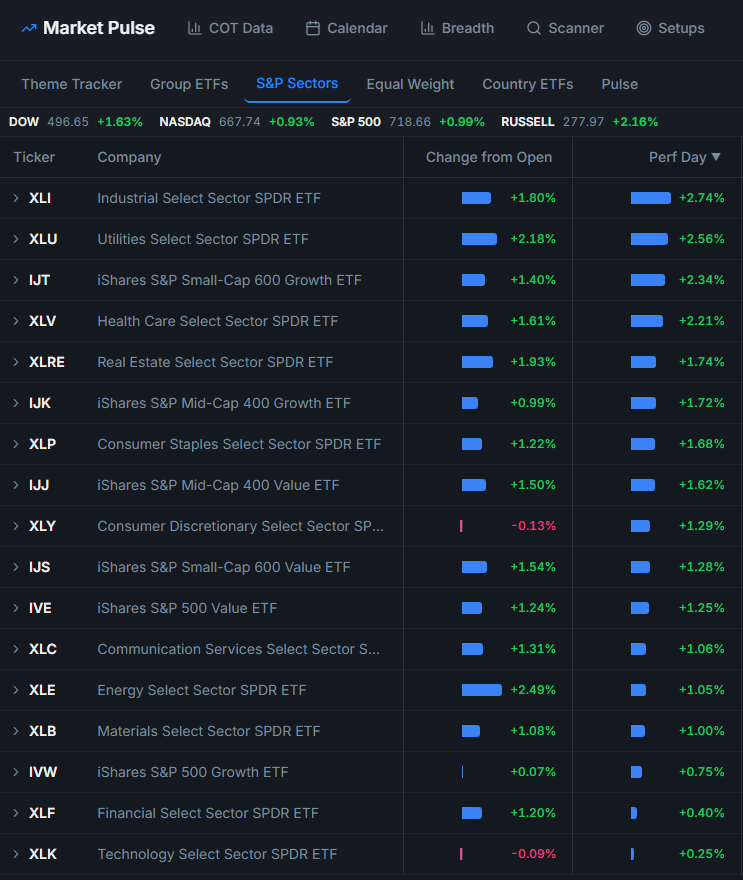Expand the XLI row chevron

[x=16, y=198]
